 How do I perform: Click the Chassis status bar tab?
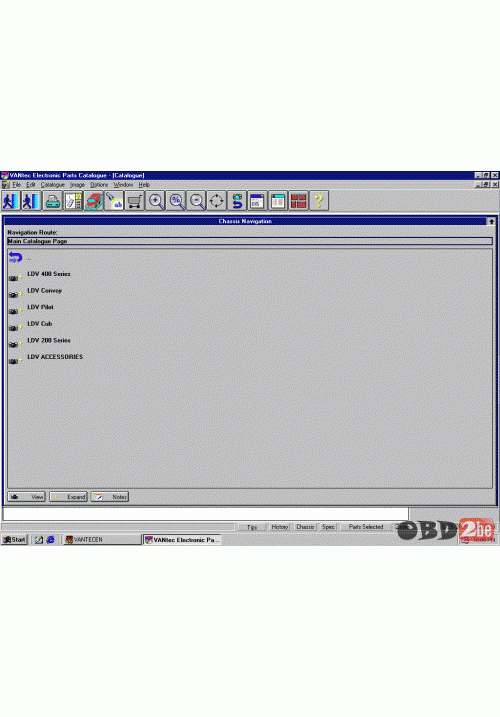[305, 527]
